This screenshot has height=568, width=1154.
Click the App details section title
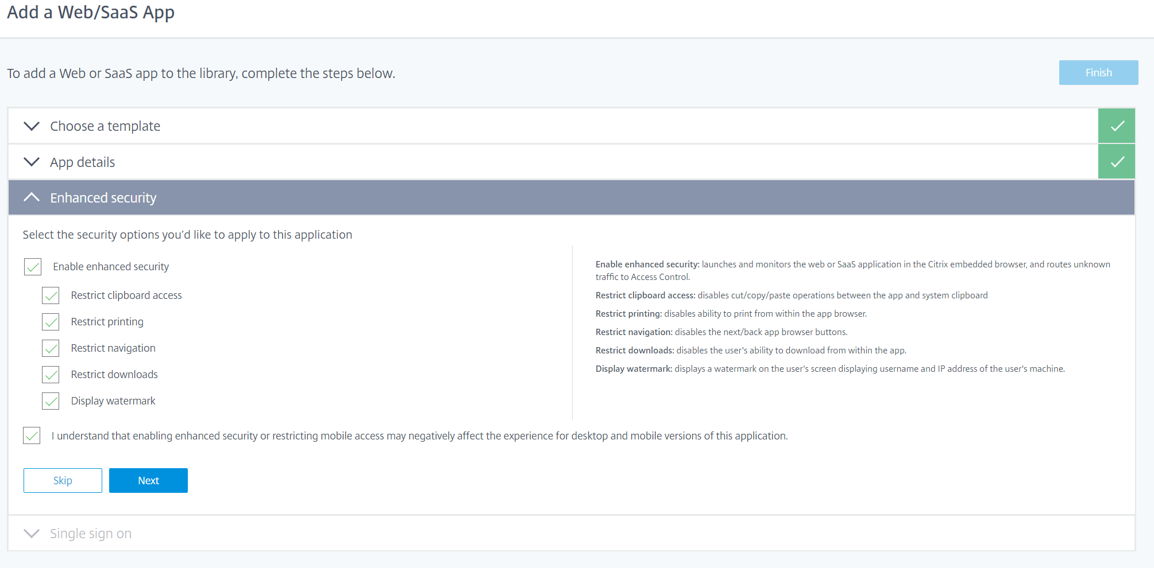click(82, 162)
